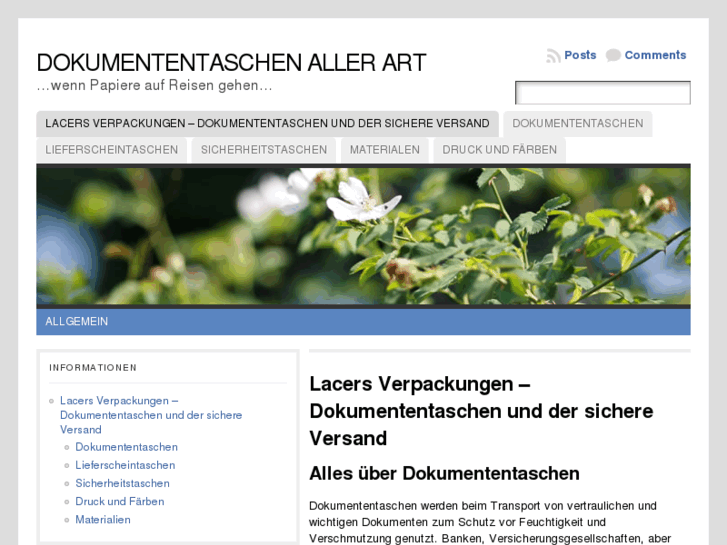
Task: Go to the Sicherheitstaschen navigation tab
Action: pos(264,150)
